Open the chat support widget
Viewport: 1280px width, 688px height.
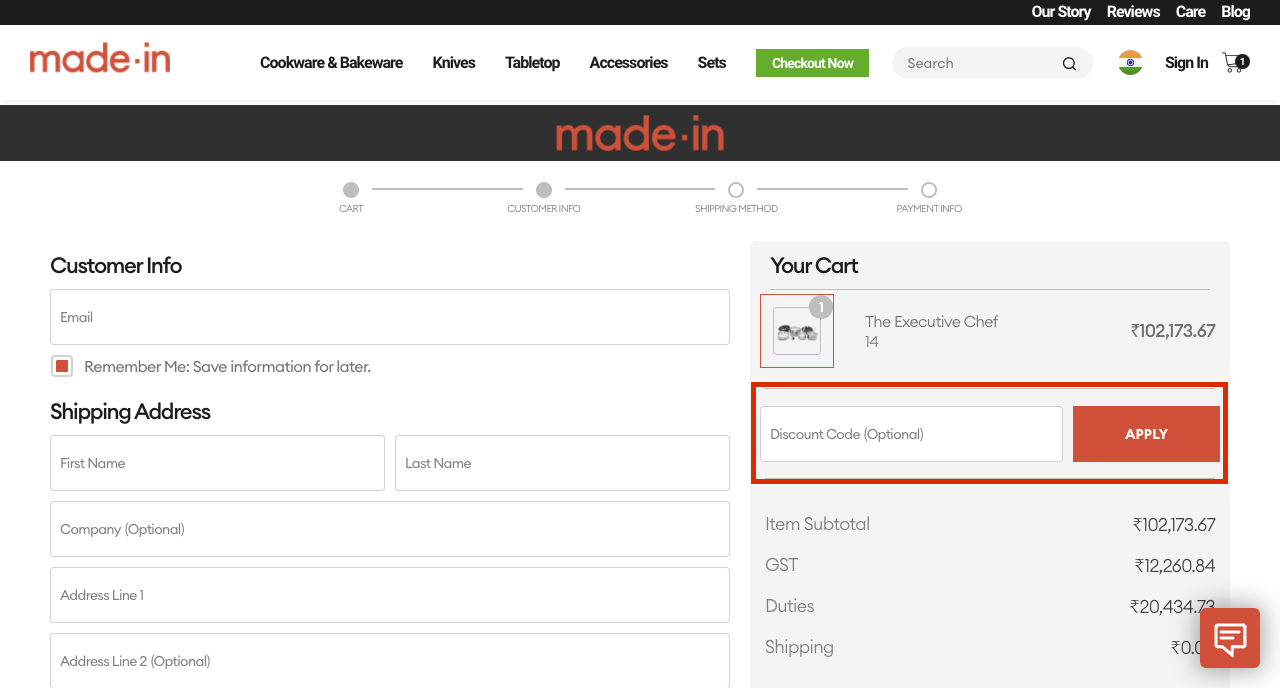1230,638
